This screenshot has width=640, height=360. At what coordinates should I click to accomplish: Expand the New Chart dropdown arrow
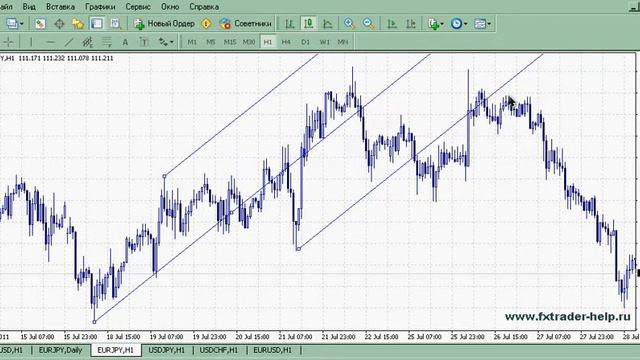point(22,24)
